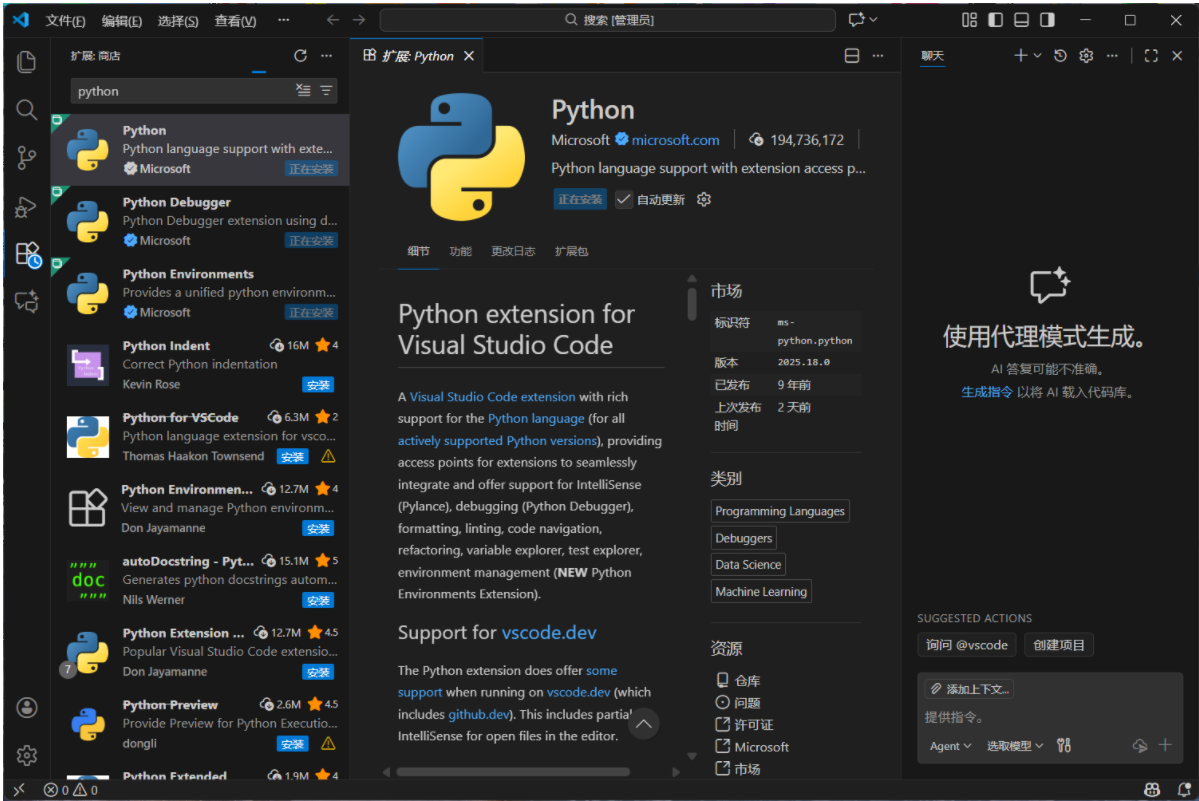
Task: Open the 选择 menu
Action: tap(177, 21)
